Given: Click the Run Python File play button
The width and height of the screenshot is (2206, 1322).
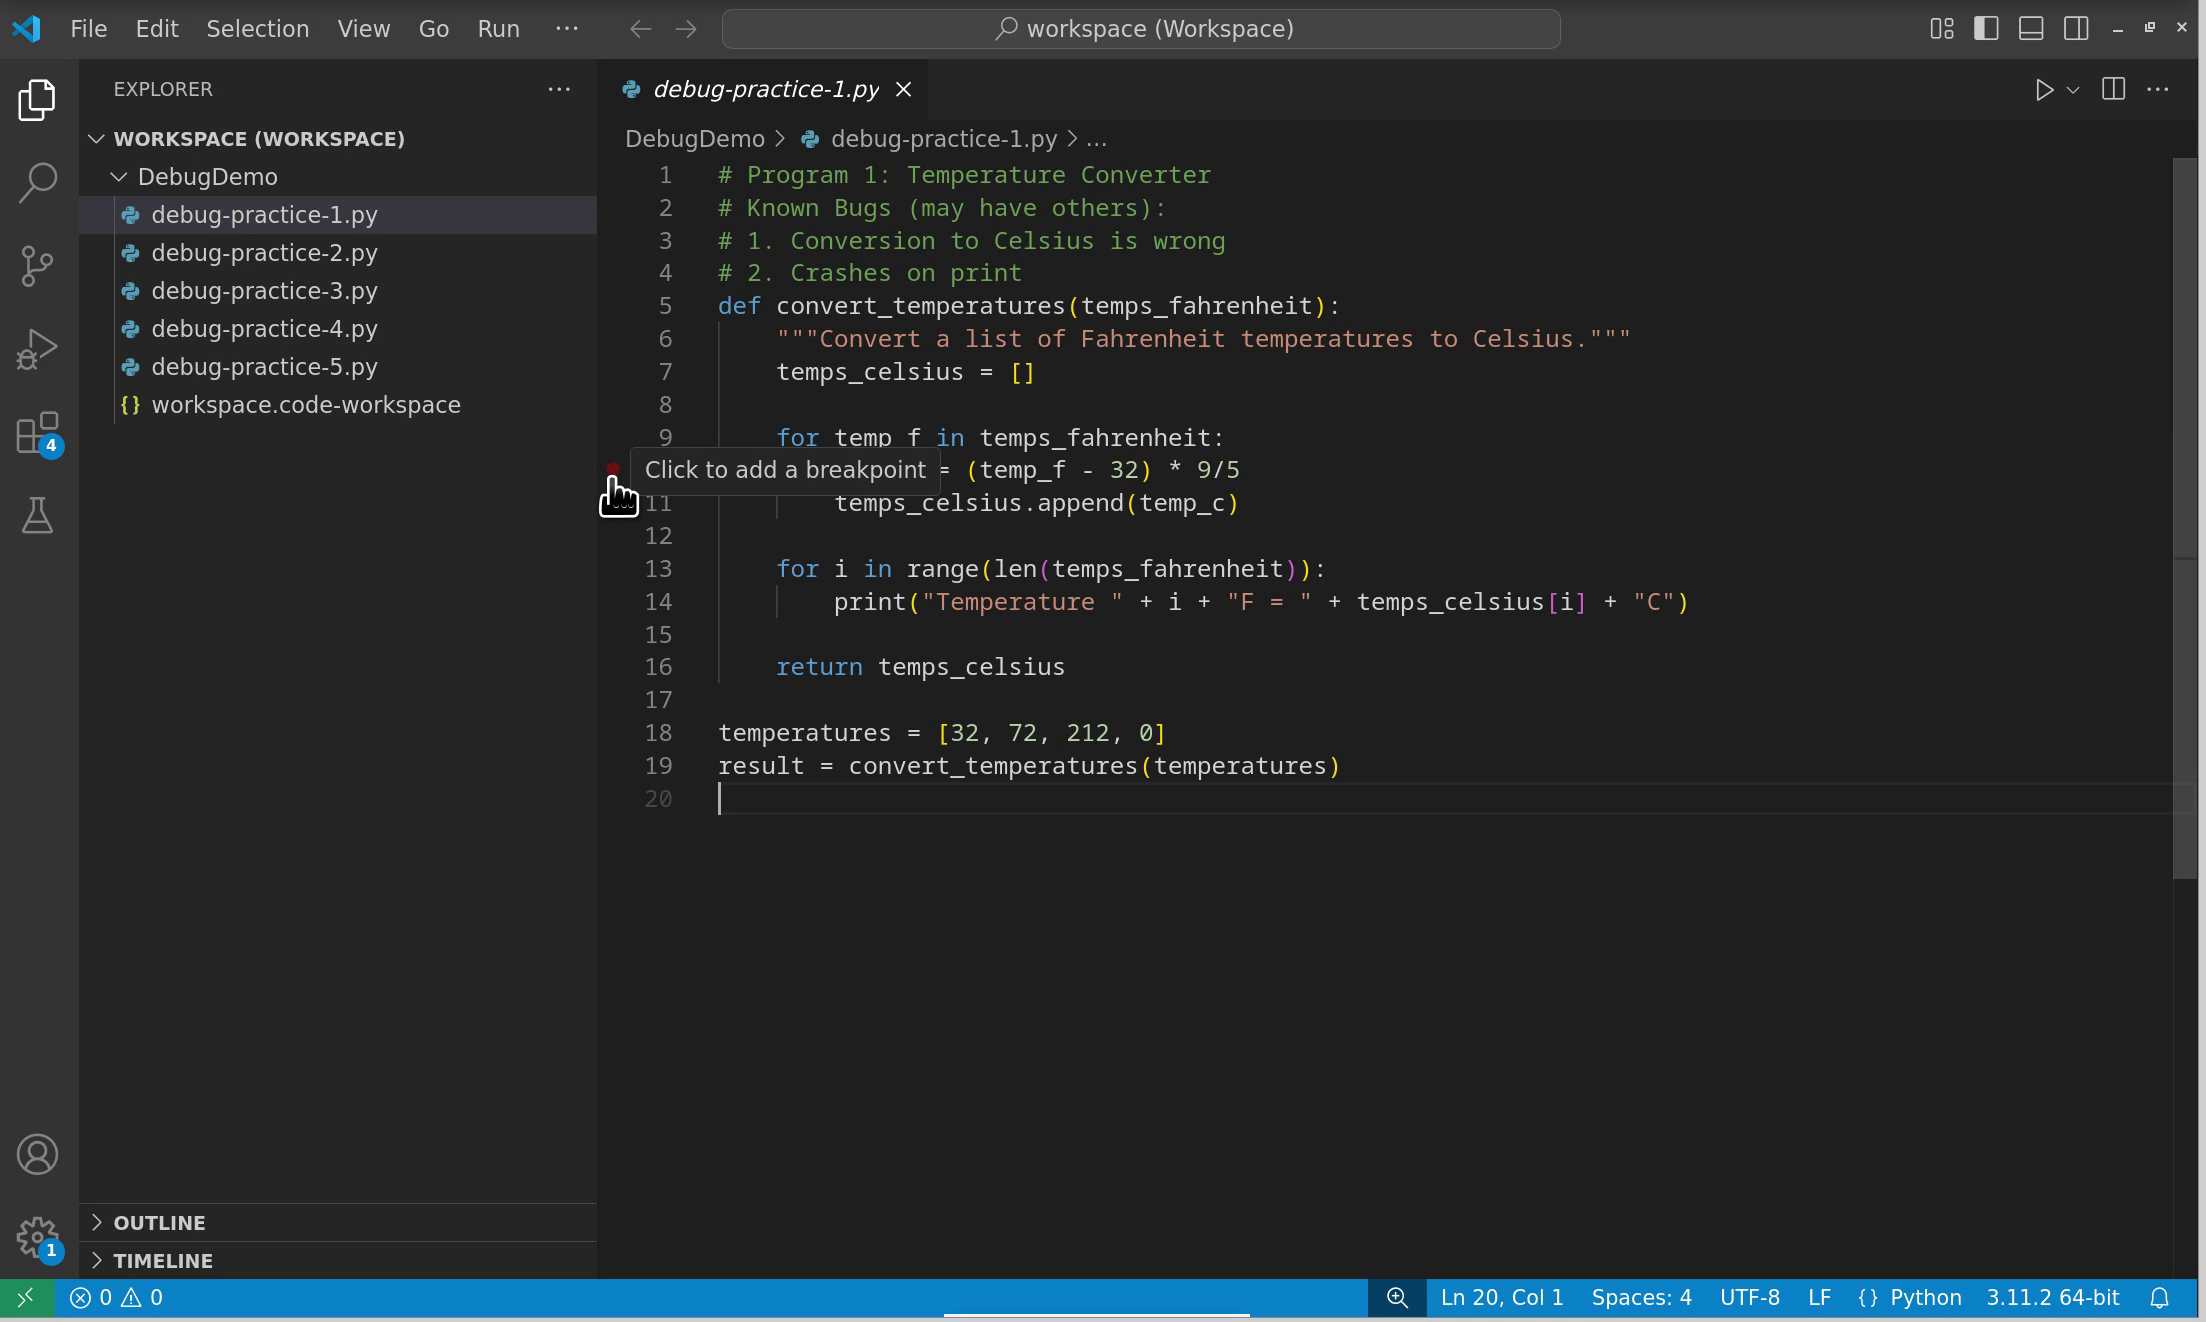Looking at the screenshot, I should pos(2044,90).
